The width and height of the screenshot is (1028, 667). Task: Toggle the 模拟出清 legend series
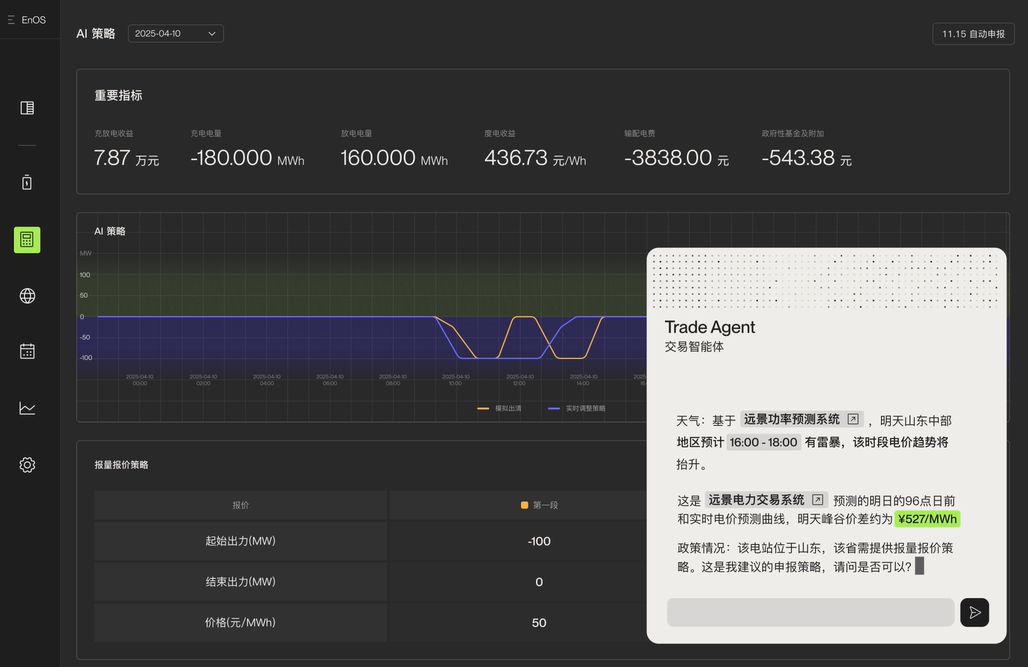500,408
